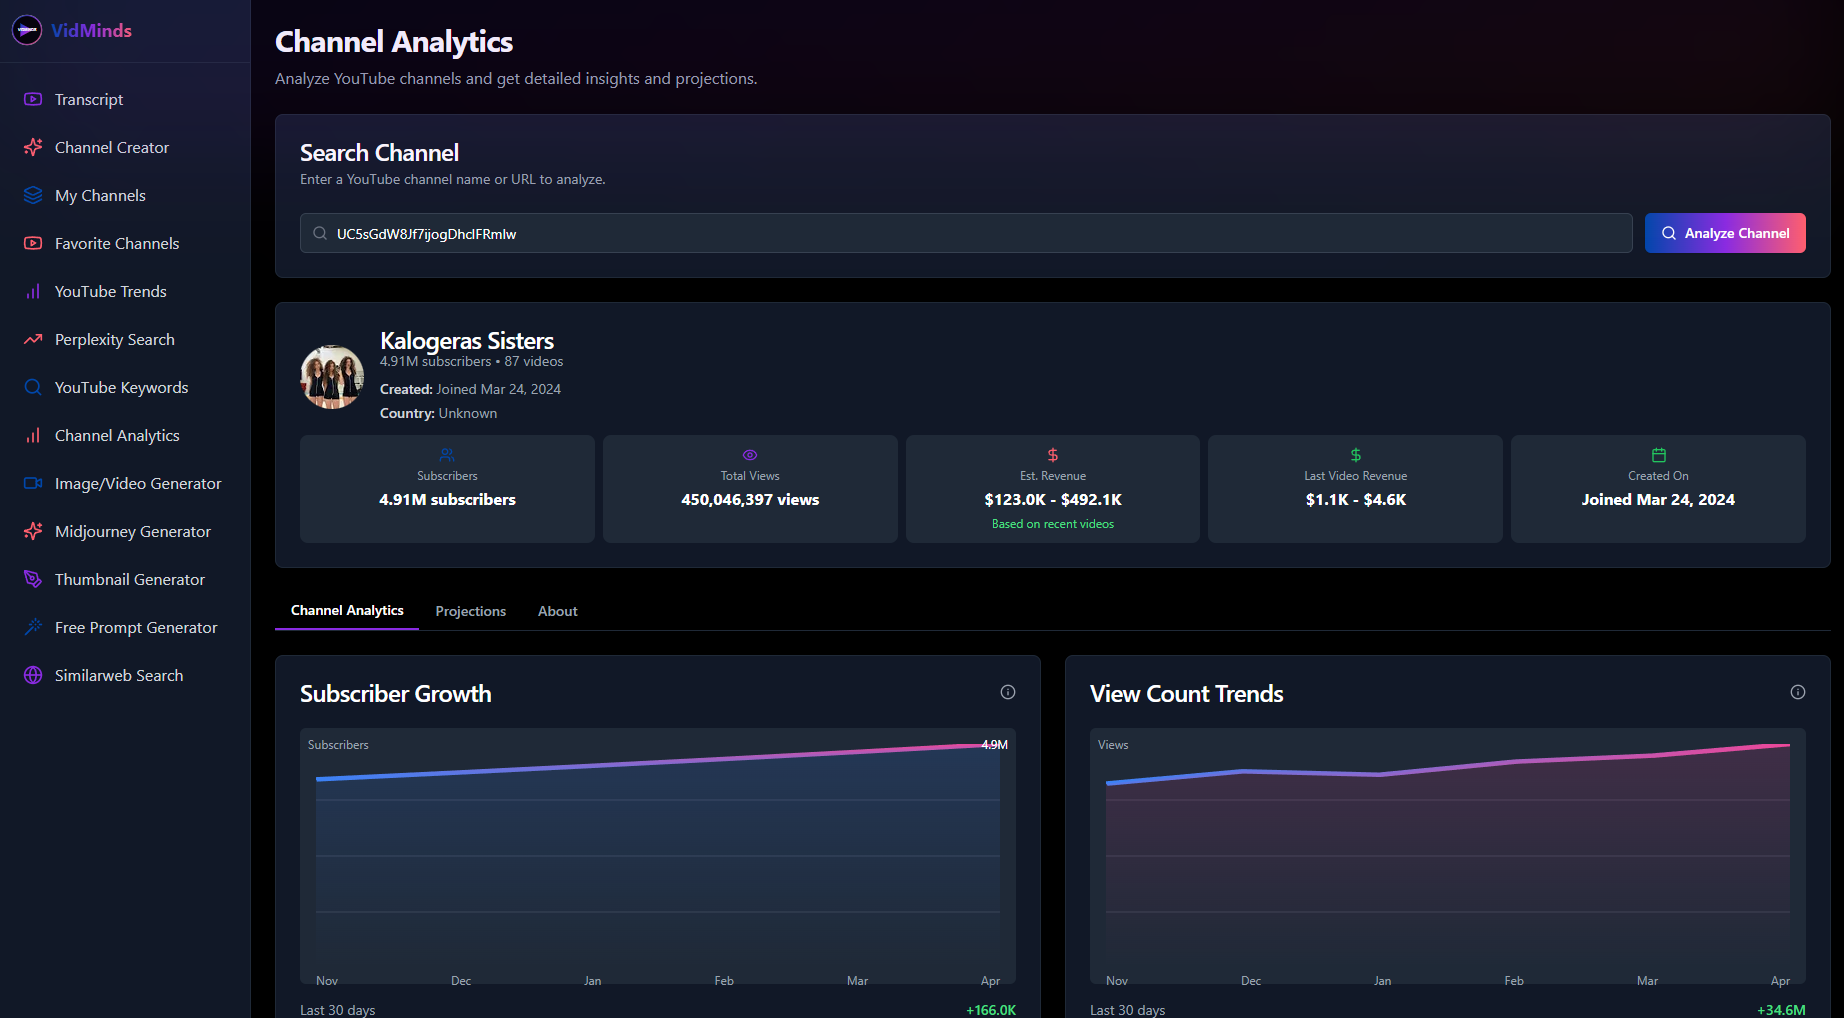Image resolution: width=1844 pixels, height=1018 pixels.
Task: Click the Country: Unknown text
Action: point(438,413)
